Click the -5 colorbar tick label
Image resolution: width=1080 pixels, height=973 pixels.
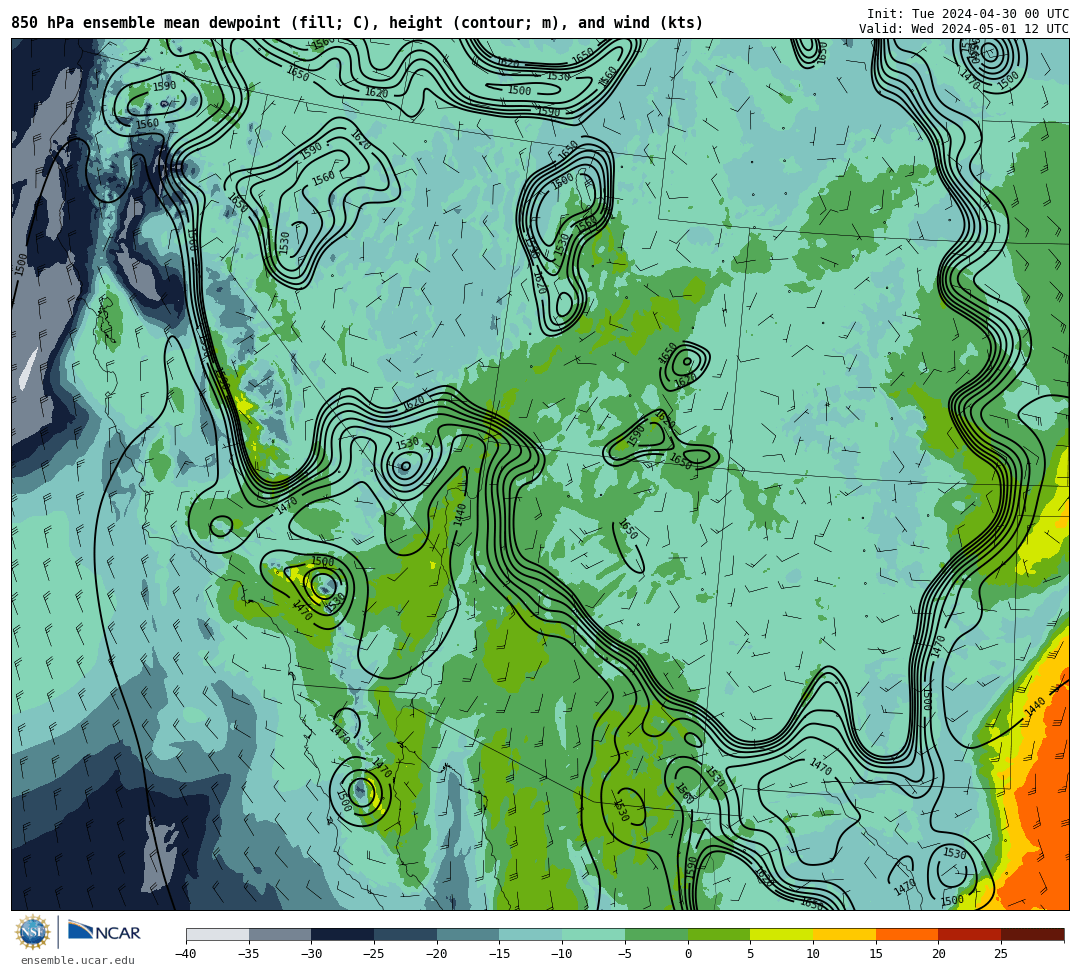point(625,954)
